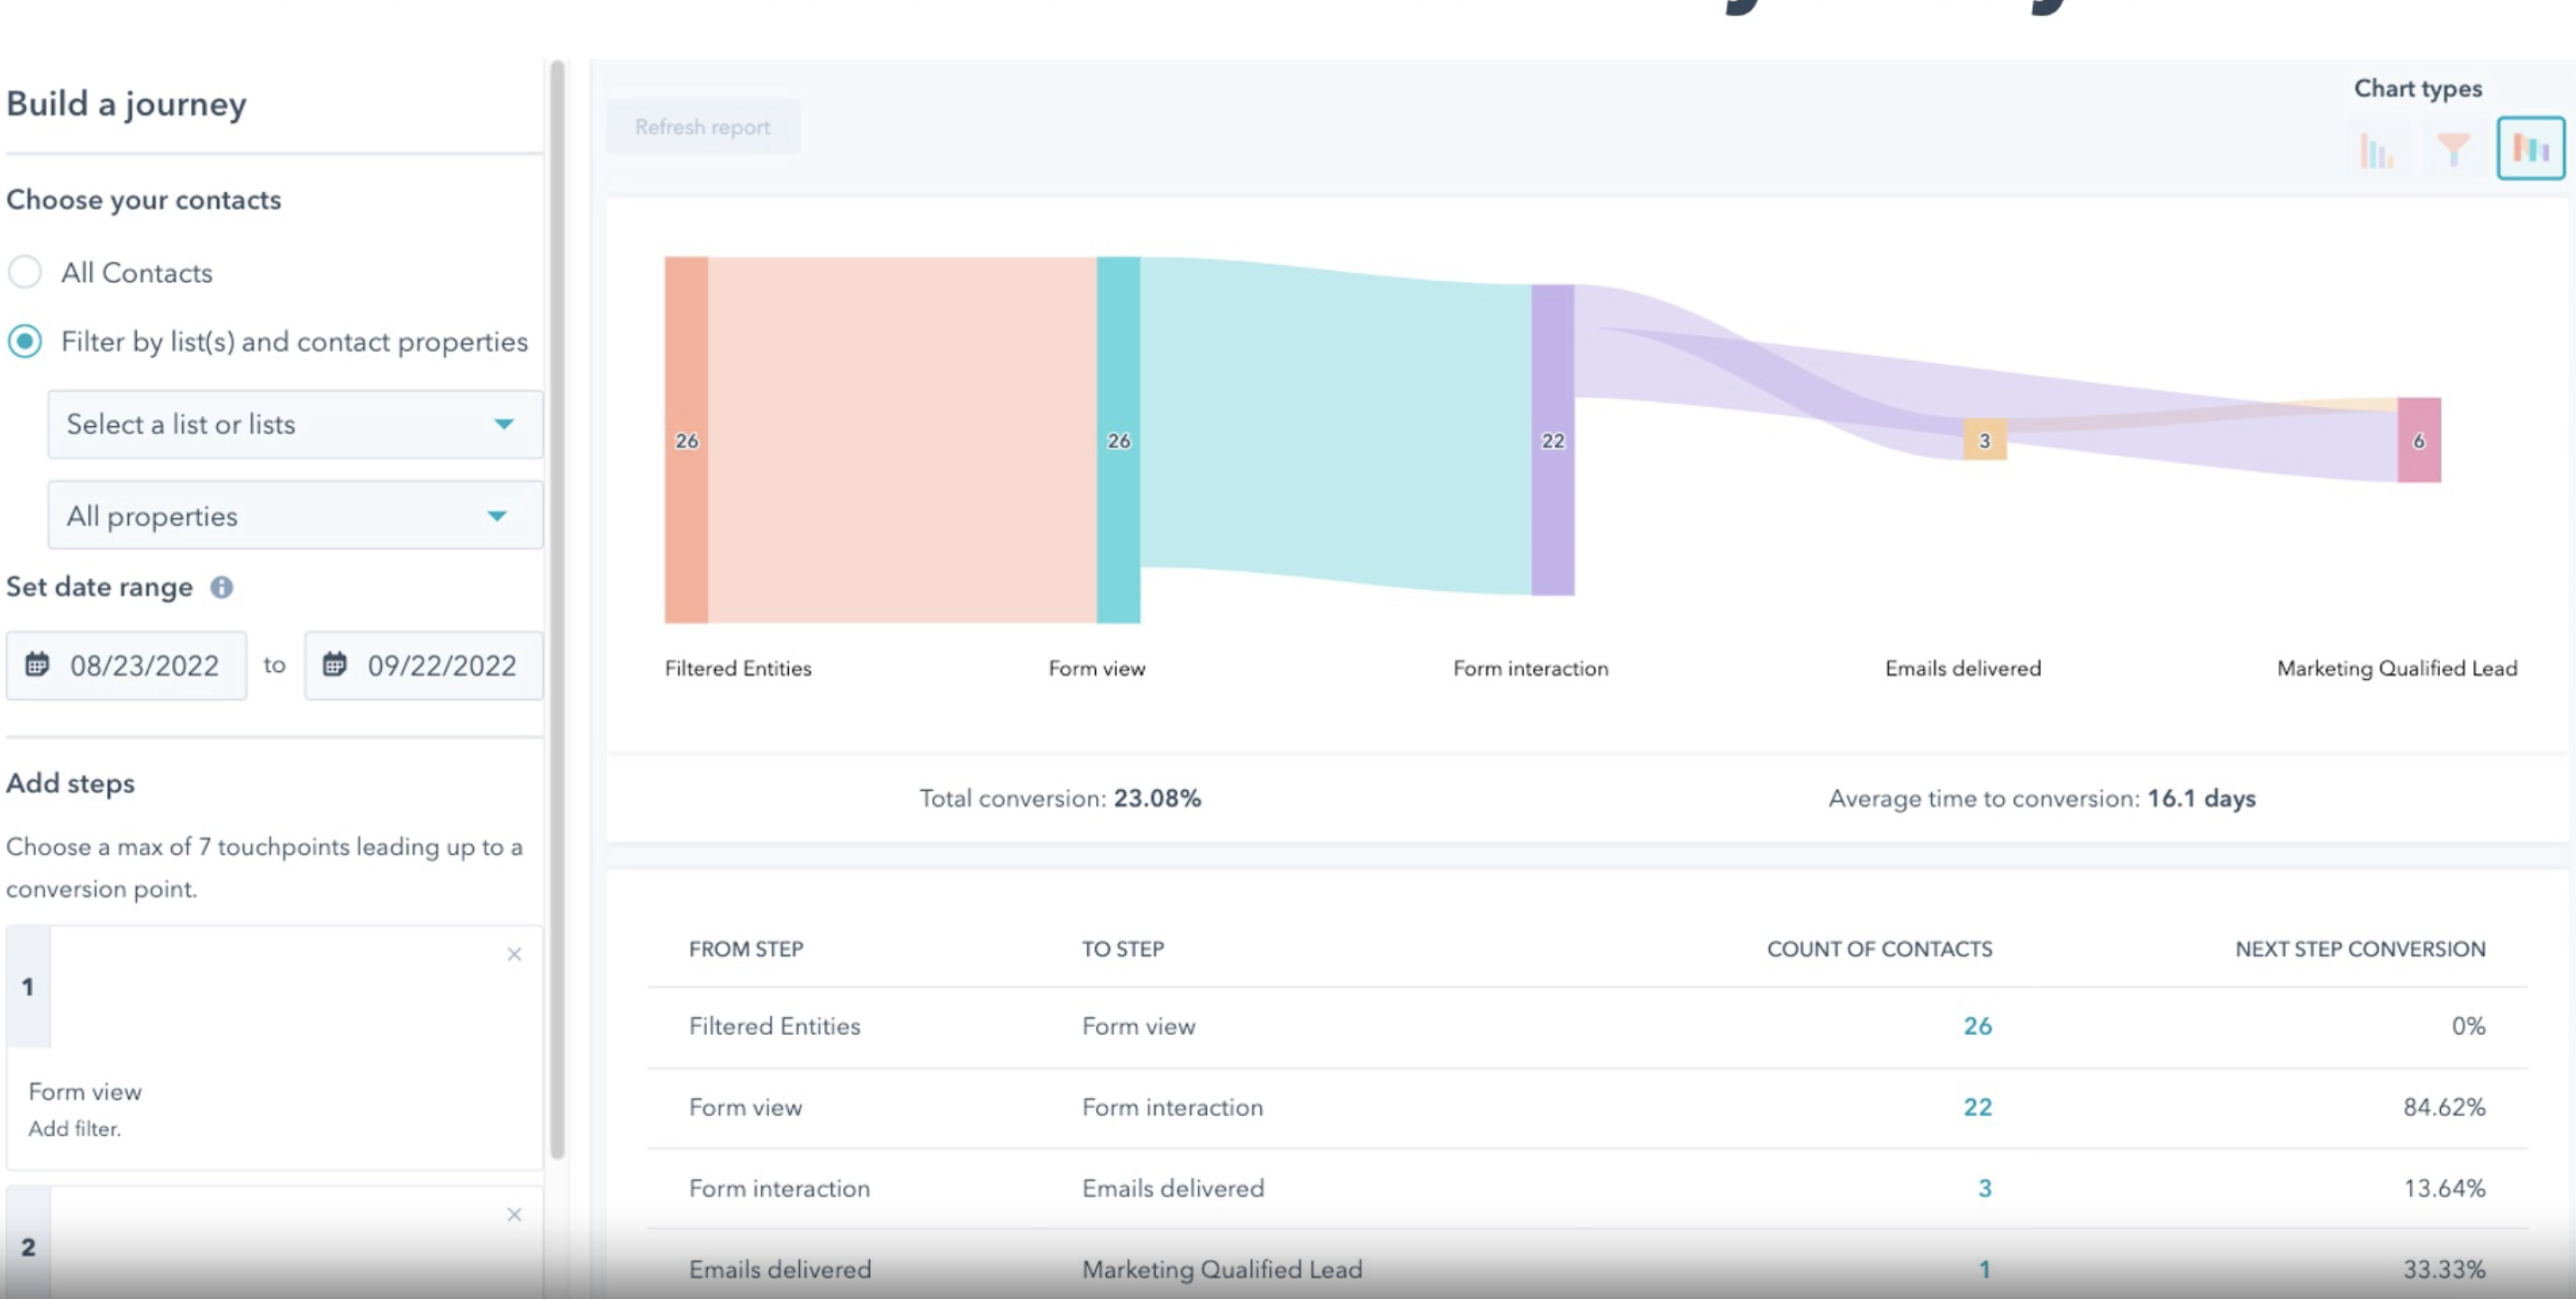Click count 26 for Filtered Entities row

1977,1025
